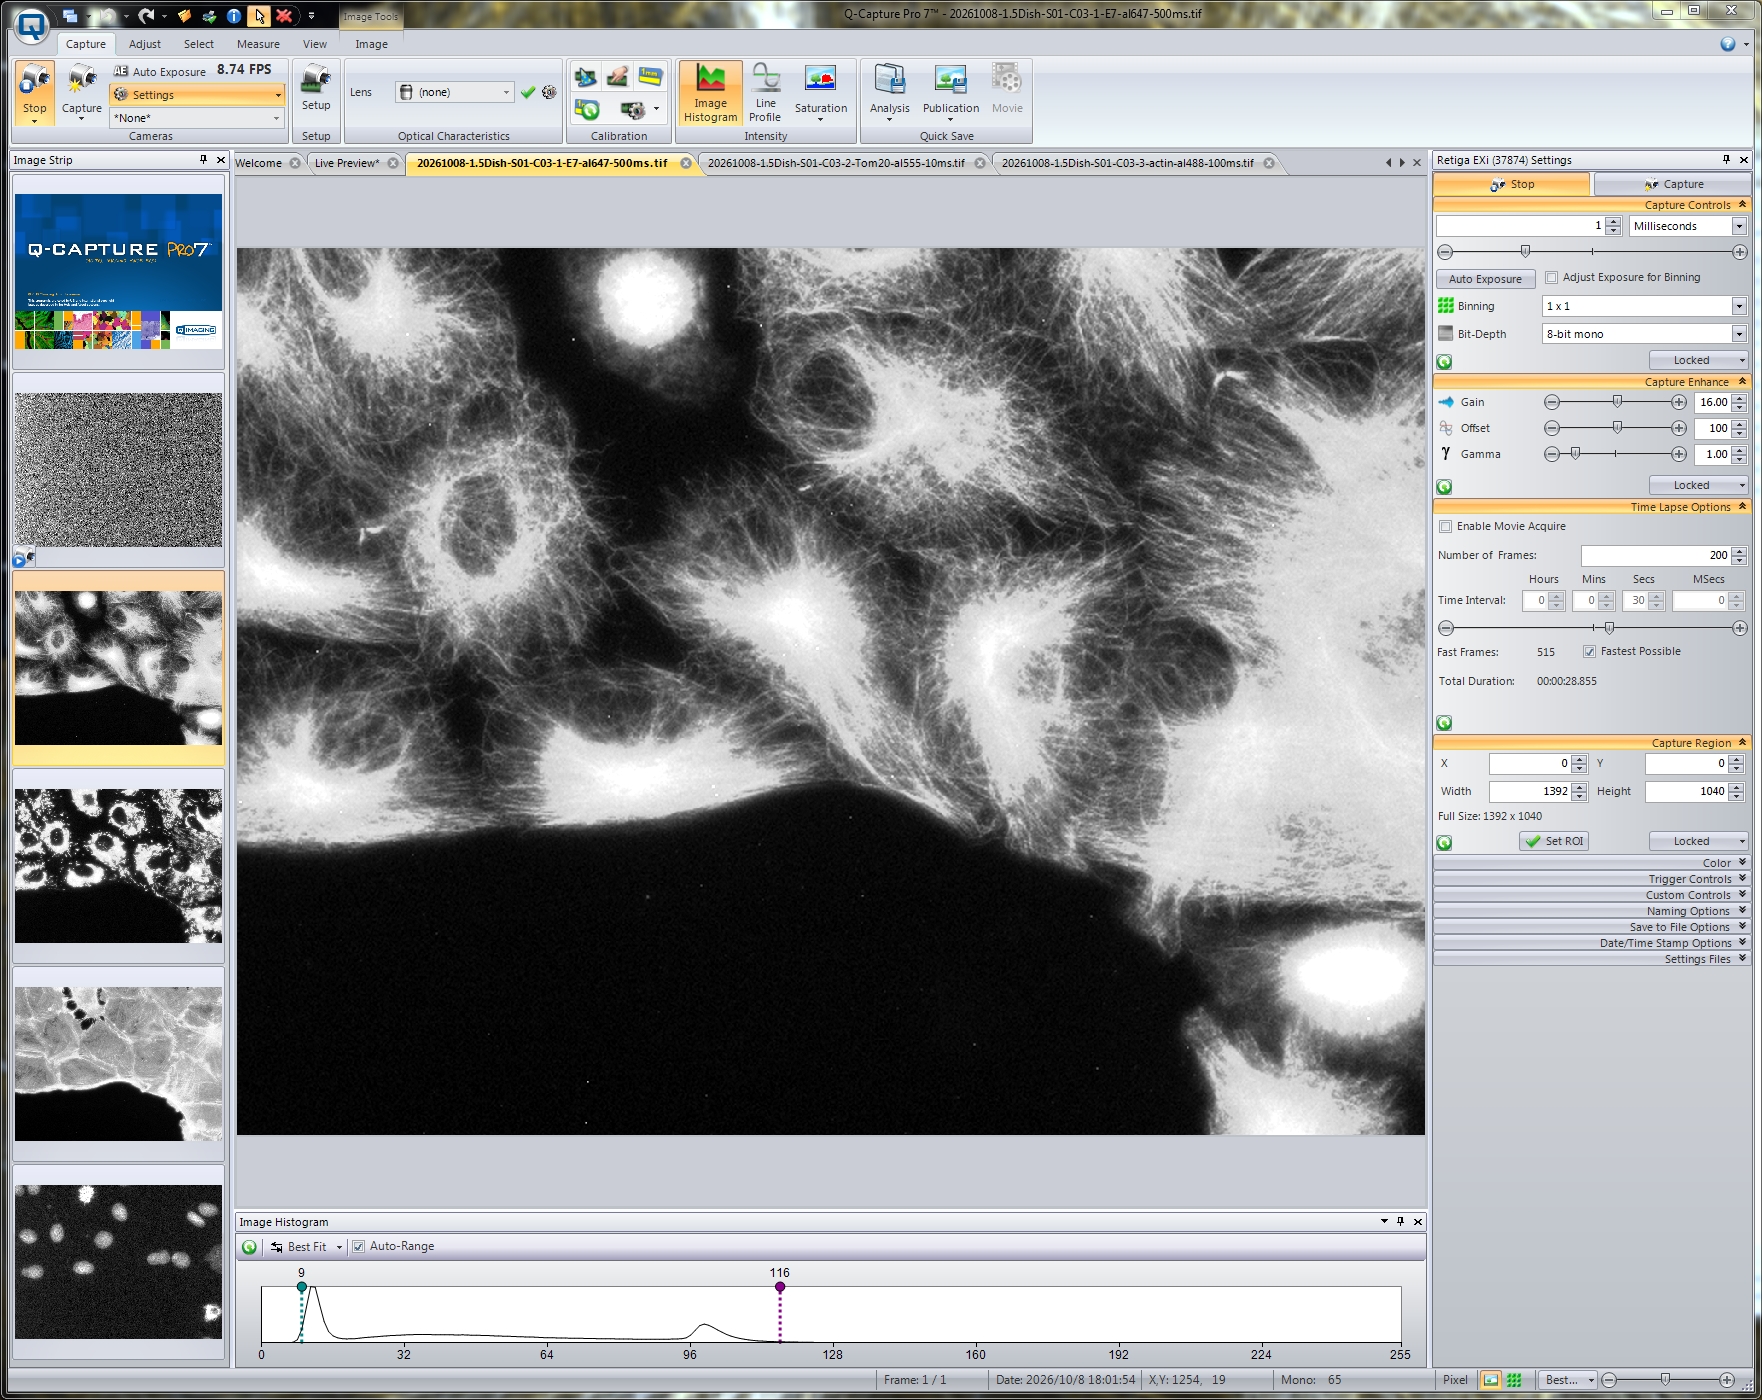
Task: Click the Gain plus icon
Action: 1679,402
